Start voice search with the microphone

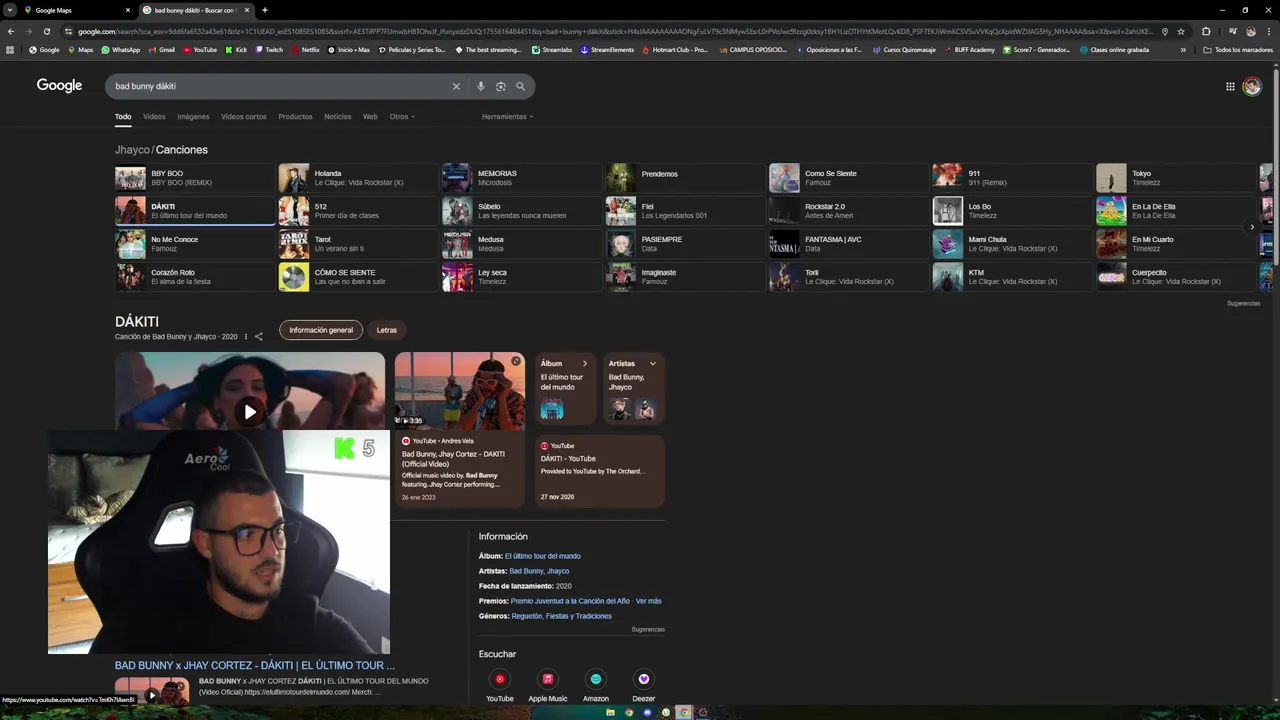point(481,87)
